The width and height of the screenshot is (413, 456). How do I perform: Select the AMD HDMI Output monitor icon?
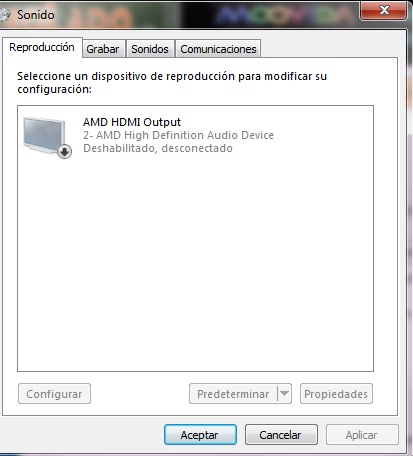click(45, 135)
